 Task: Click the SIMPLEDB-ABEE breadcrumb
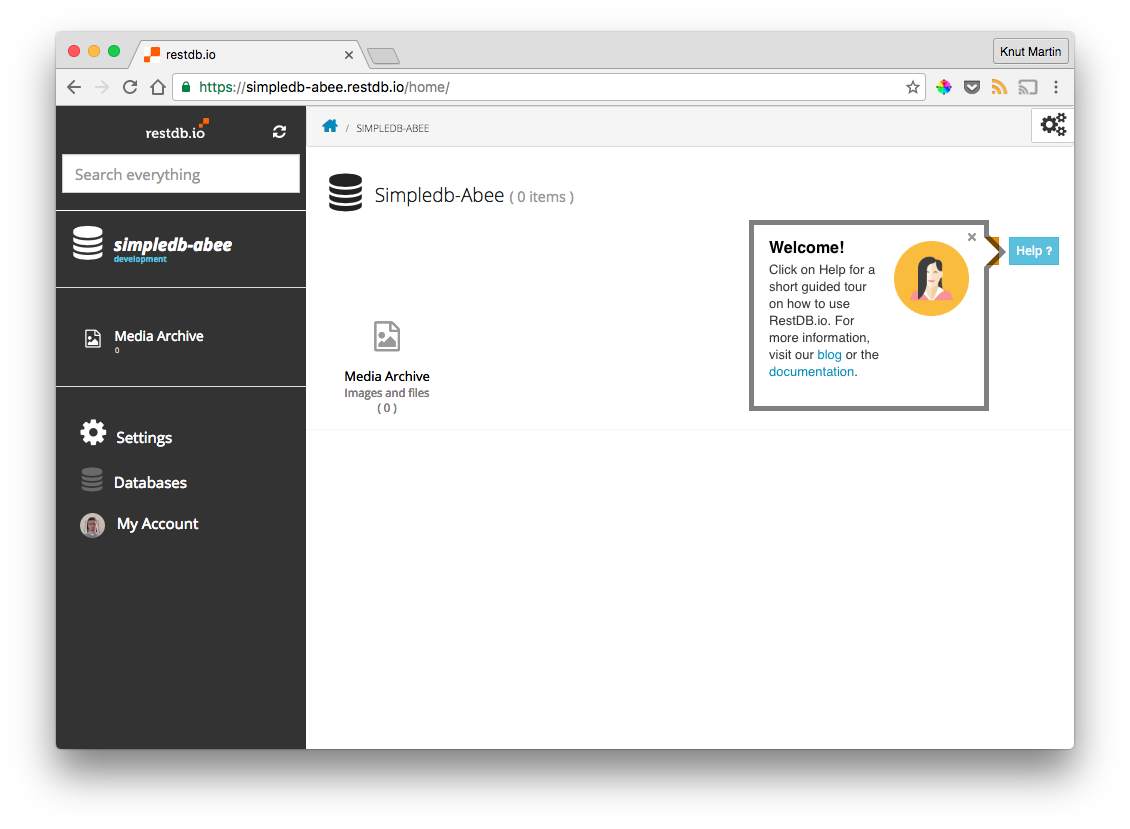coord(393,128)
